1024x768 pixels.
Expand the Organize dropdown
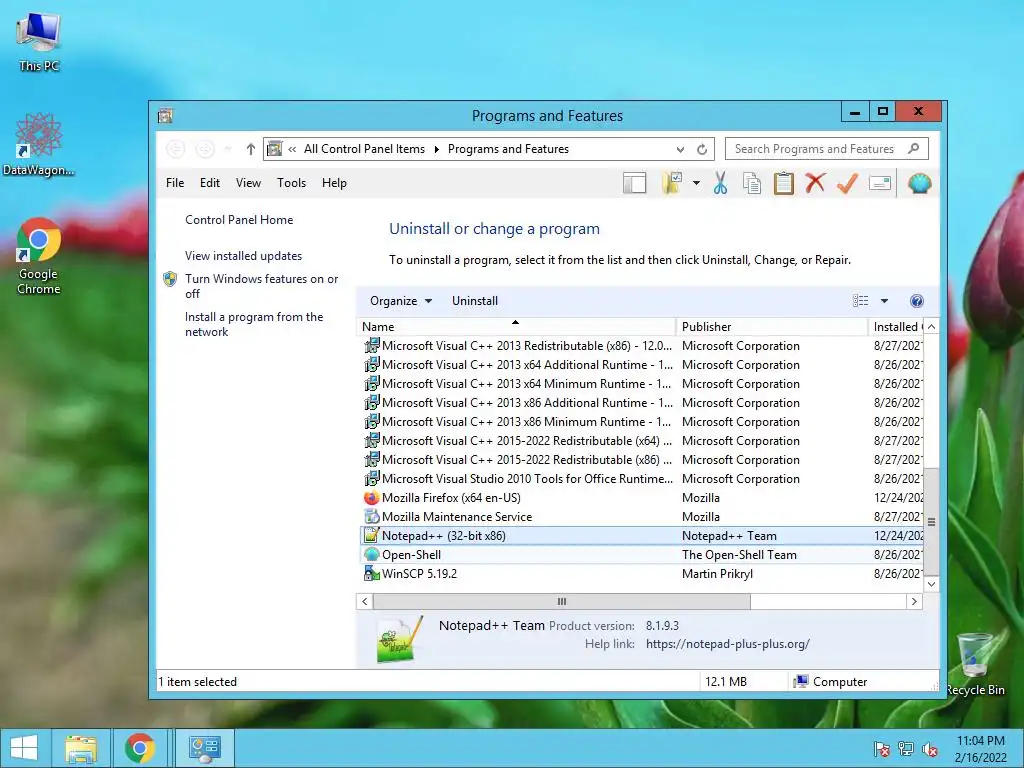(401, 301)
